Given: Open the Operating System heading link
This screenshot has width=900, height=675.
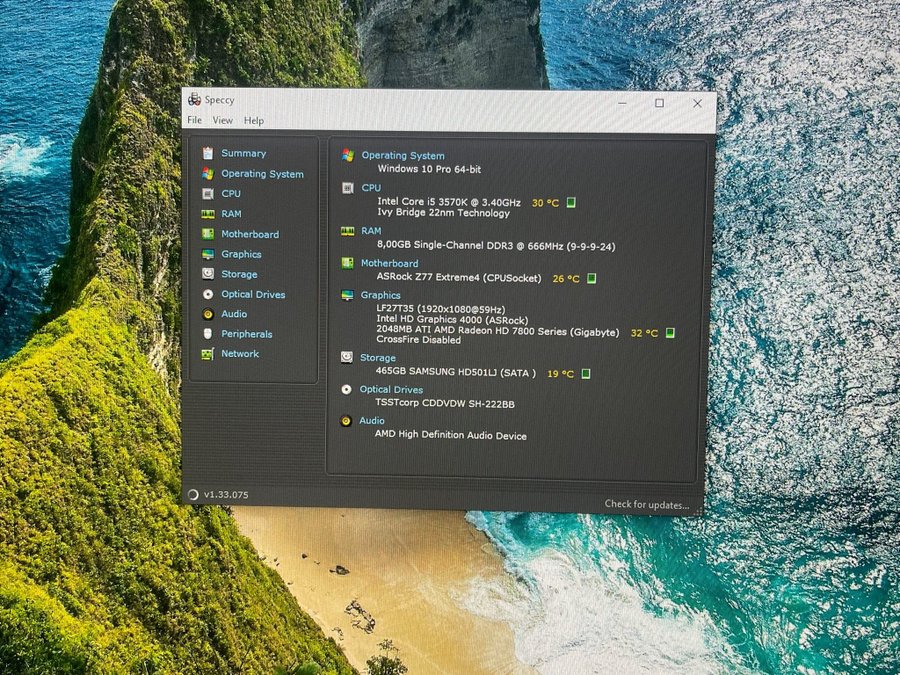Looking at the screenshot, I should pyautogui.click(x=403, y=155).
